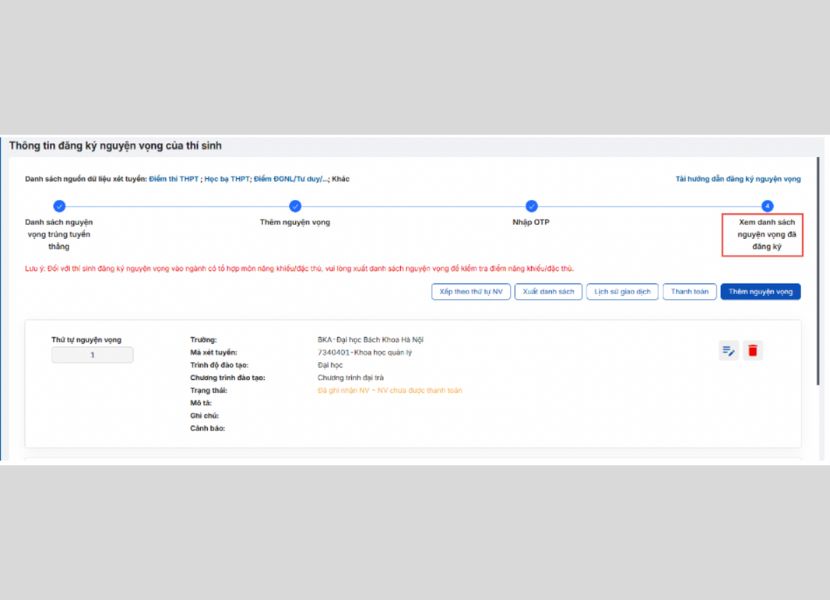Click the Thanh toán button
Viewport: 830px width, 600px height.
click(689, 292)
